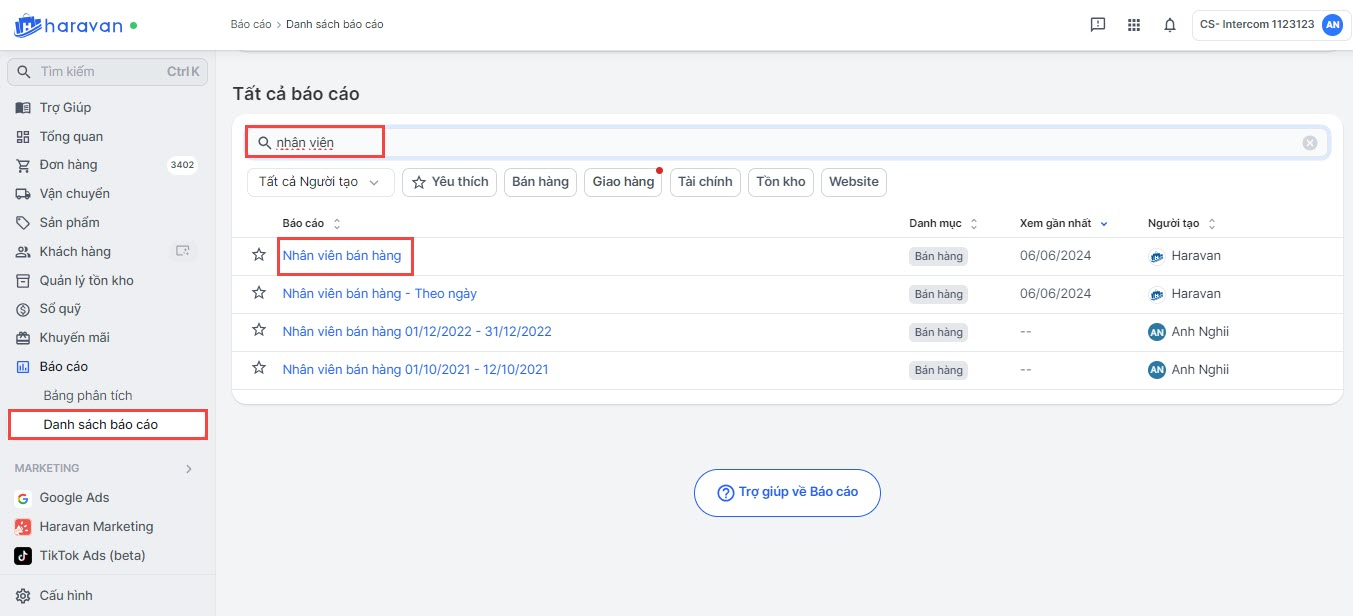Open the apps grid icon

click(x=1133, y=25)
